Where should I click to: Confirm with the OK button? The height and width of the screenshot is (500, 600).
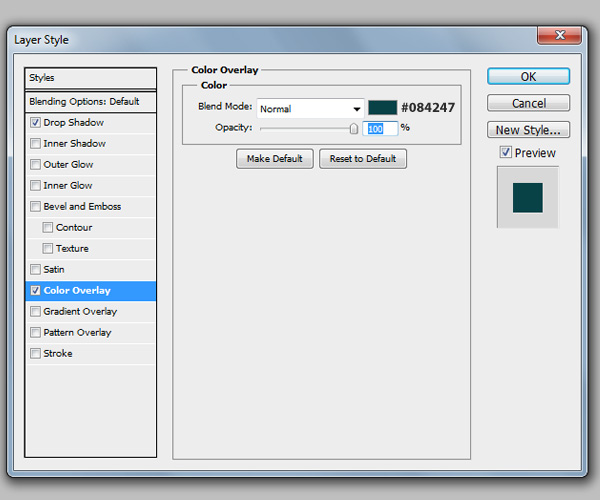point(528,77)
